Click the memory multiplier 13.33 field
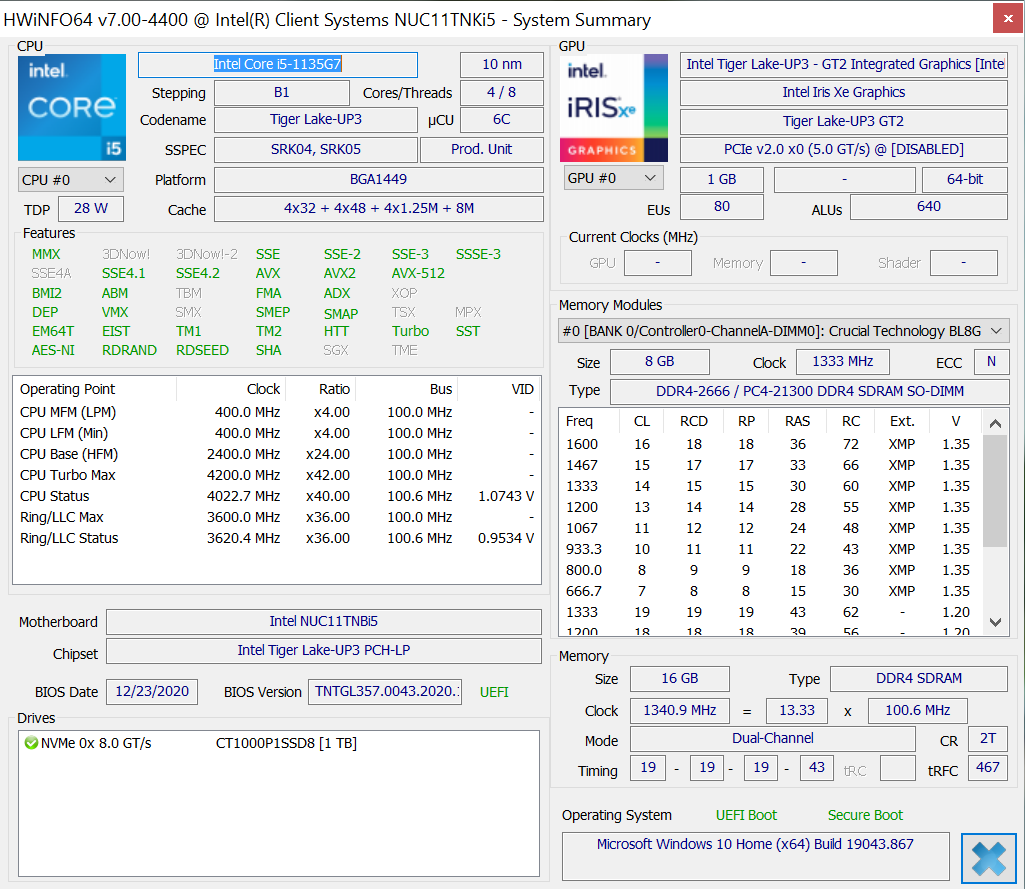This screenshot has width=1025, height=889. pyautogui.click(x=797, y=711)
